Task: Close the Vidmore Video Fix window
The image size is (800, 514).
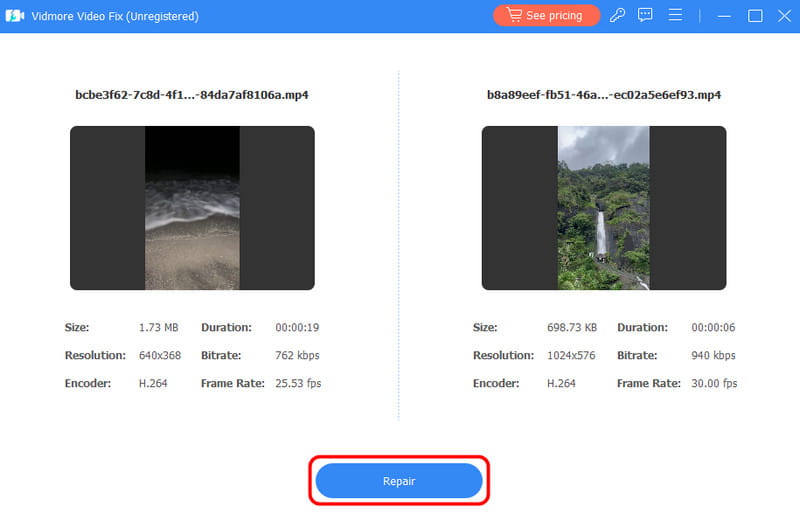Action: coord(783,16)
